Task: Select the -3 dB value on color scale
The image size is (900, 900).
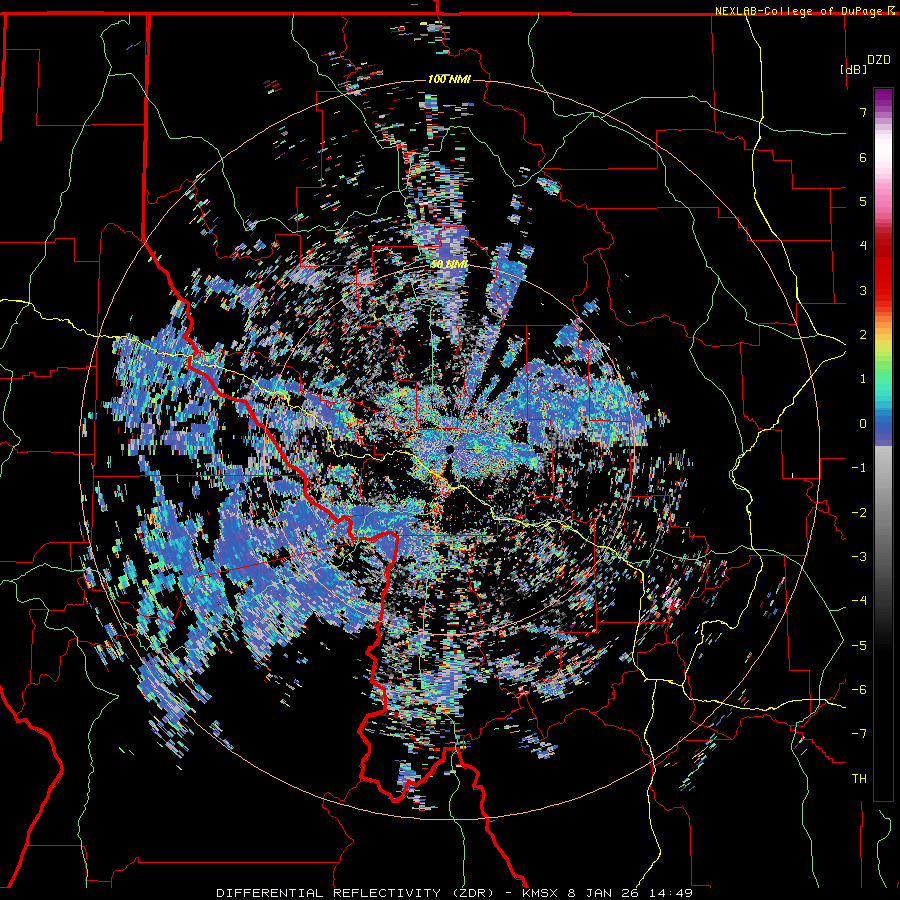Action: [859, 557]
